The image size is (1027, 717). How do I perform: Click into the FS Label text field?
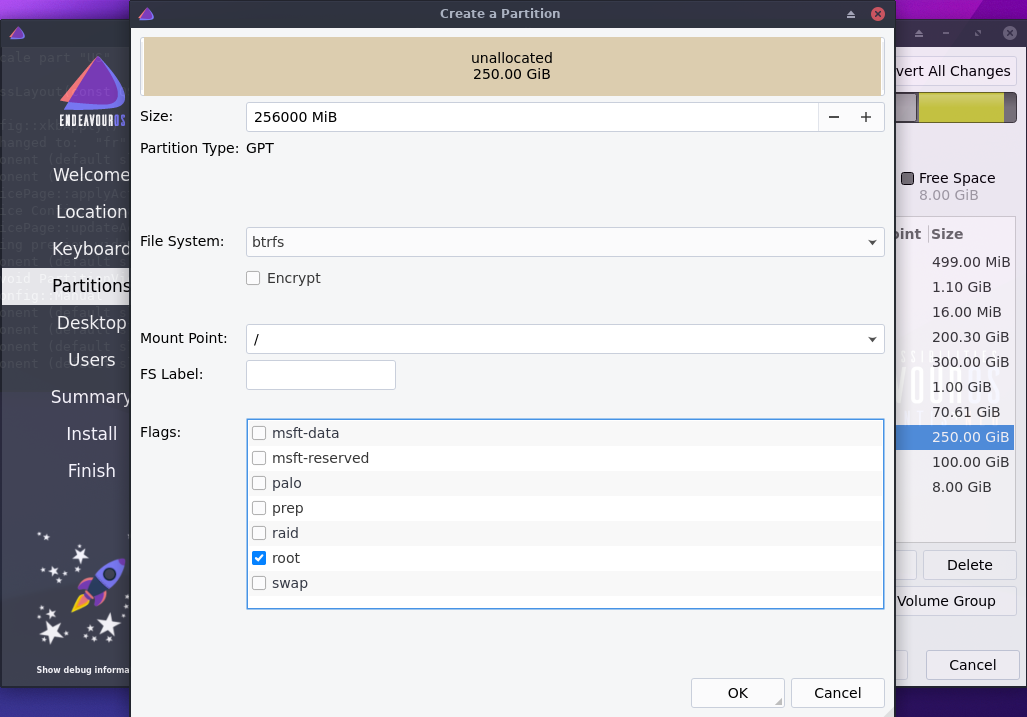click(x=321, y=375)
